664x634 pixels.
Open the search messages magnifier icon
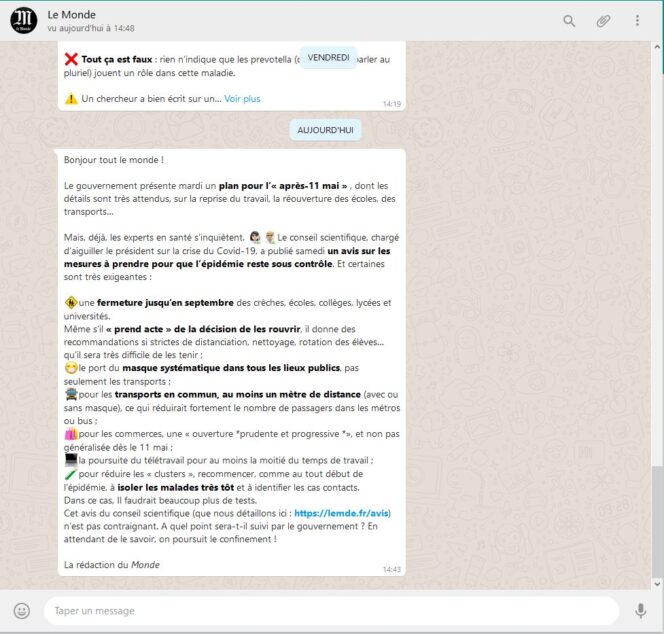click(569, 20)
